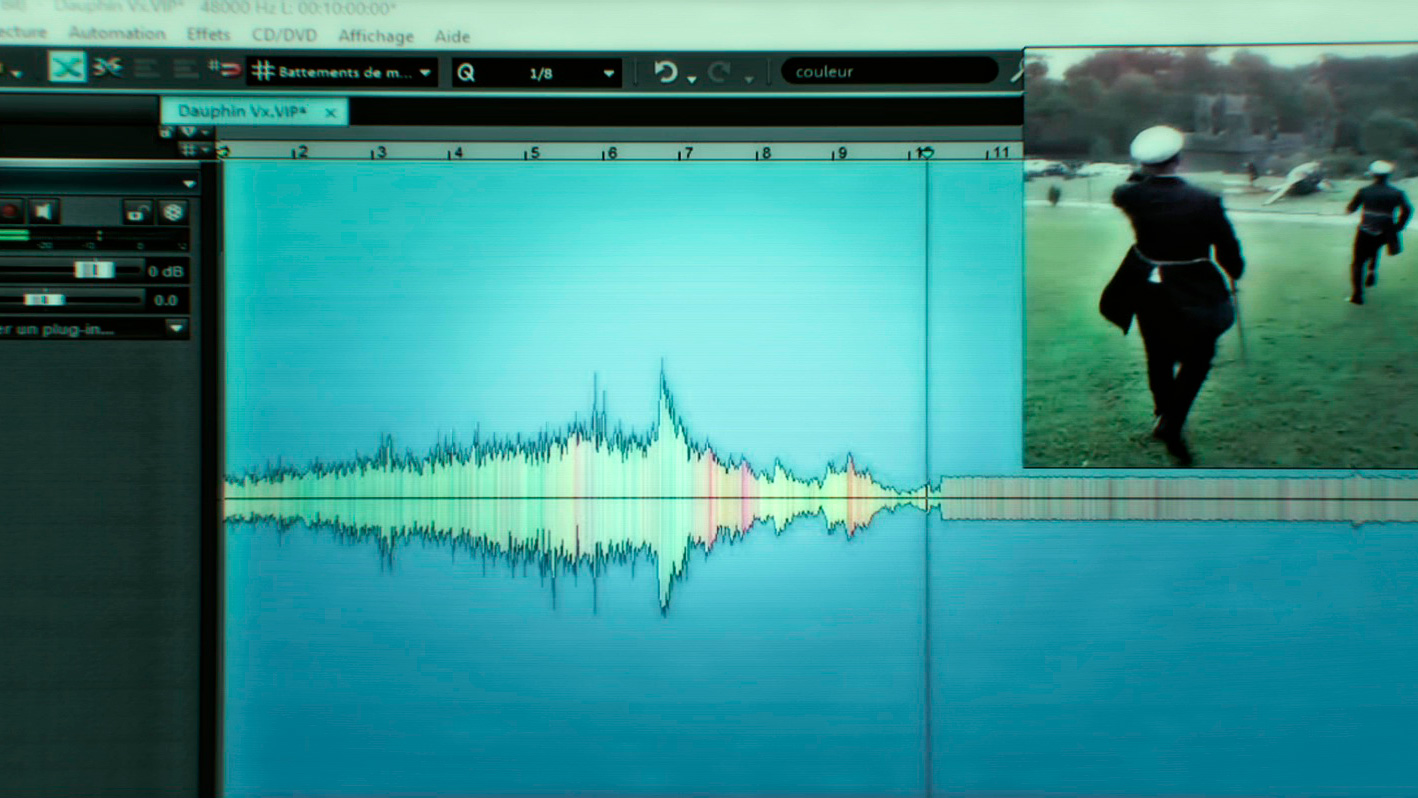Expand the 1/8 quantize value dropdown
This screenshot has height=798, width=1418.
pyautogui.click(x=608, y=73)
